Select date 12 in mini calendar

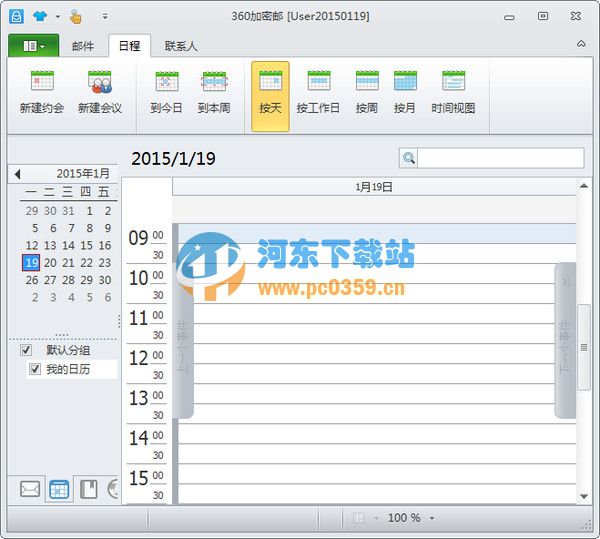click(x=32, y=245)
